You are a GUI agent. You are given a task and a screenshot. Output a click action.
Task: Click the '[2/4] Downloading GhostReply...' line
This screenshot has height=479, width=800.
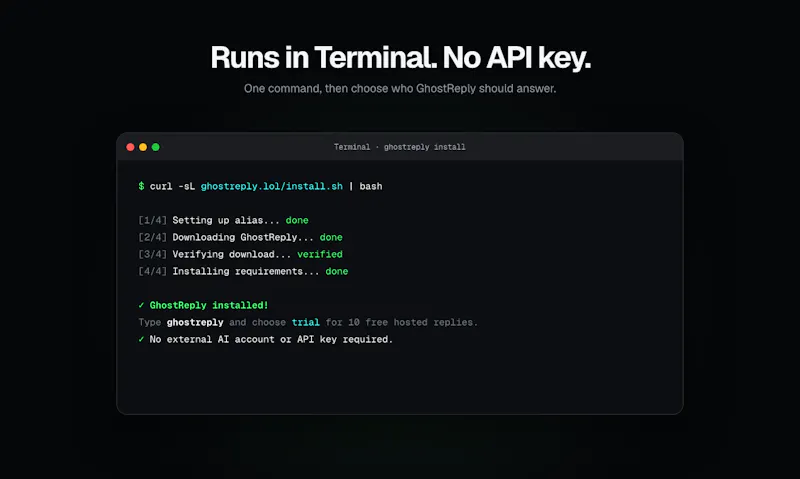coord(240,237)
